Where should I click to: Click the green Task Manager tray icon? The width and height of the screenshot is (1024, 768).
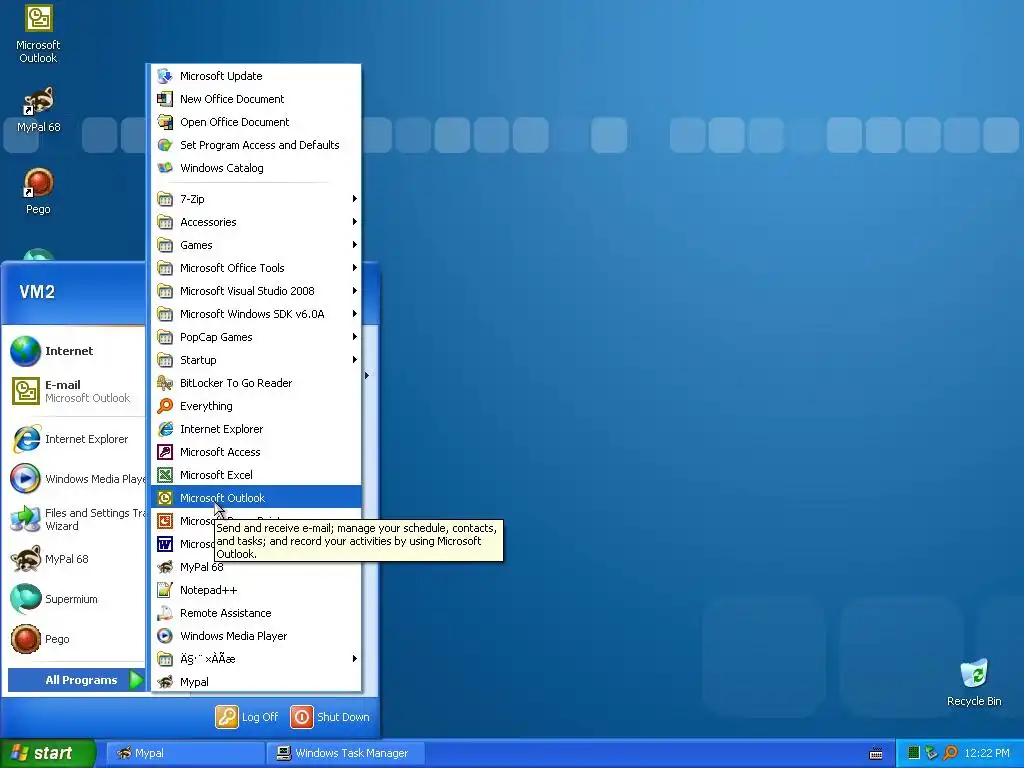914,753
